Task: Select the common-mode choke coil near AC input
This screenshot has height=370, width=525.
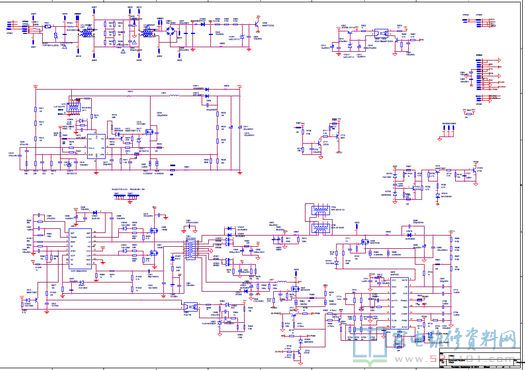Action: click(x=86, y=33)
